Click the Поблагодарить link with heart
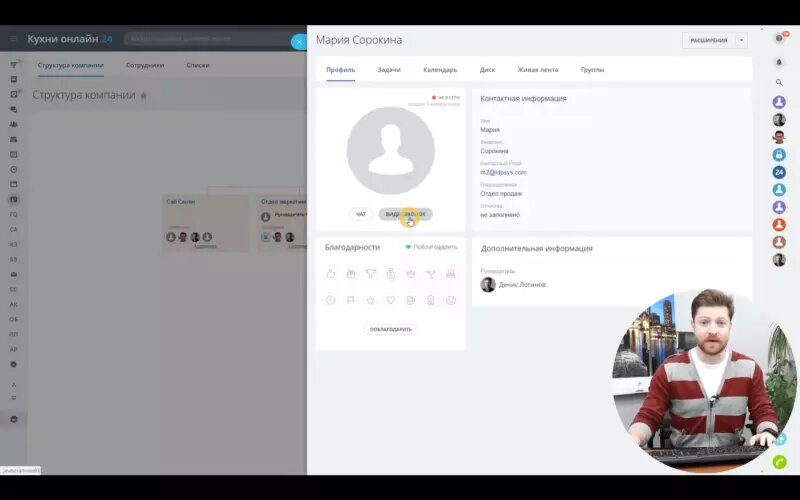This screenshot has width=800, height=500. [x=432, y=247]
